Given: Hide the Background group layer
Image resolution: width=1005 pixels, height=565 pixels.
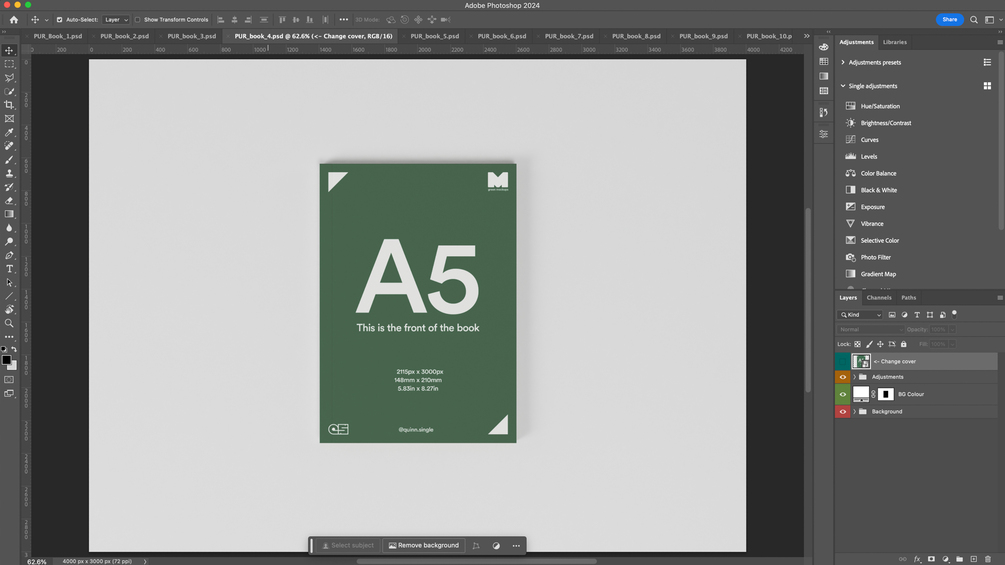Looking at the screenshot, I should [843, 411].
